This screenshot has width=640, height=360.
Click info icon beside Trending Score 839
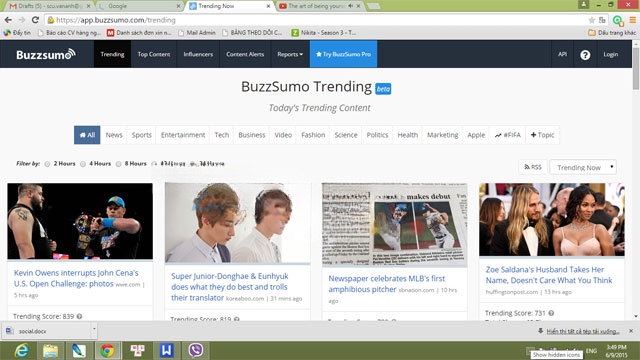[x=80, y=316]
